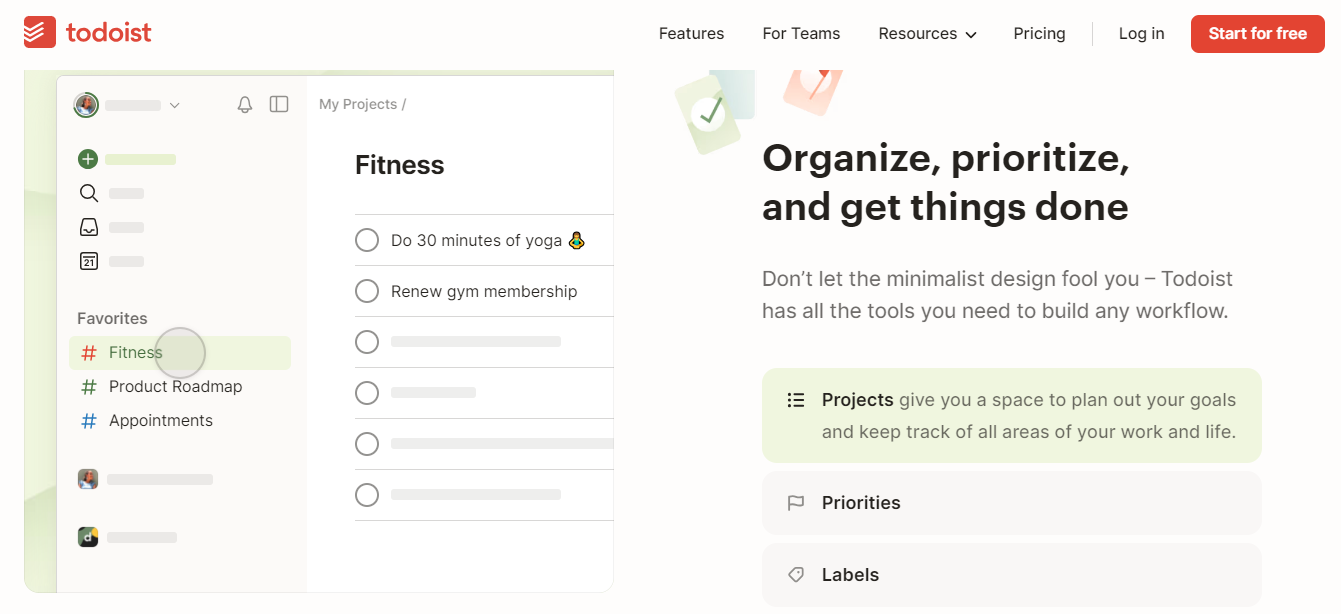Screen dimensions: 1341x614
Task: Select the Inbox icon in the sidebar
Action: 88,226
